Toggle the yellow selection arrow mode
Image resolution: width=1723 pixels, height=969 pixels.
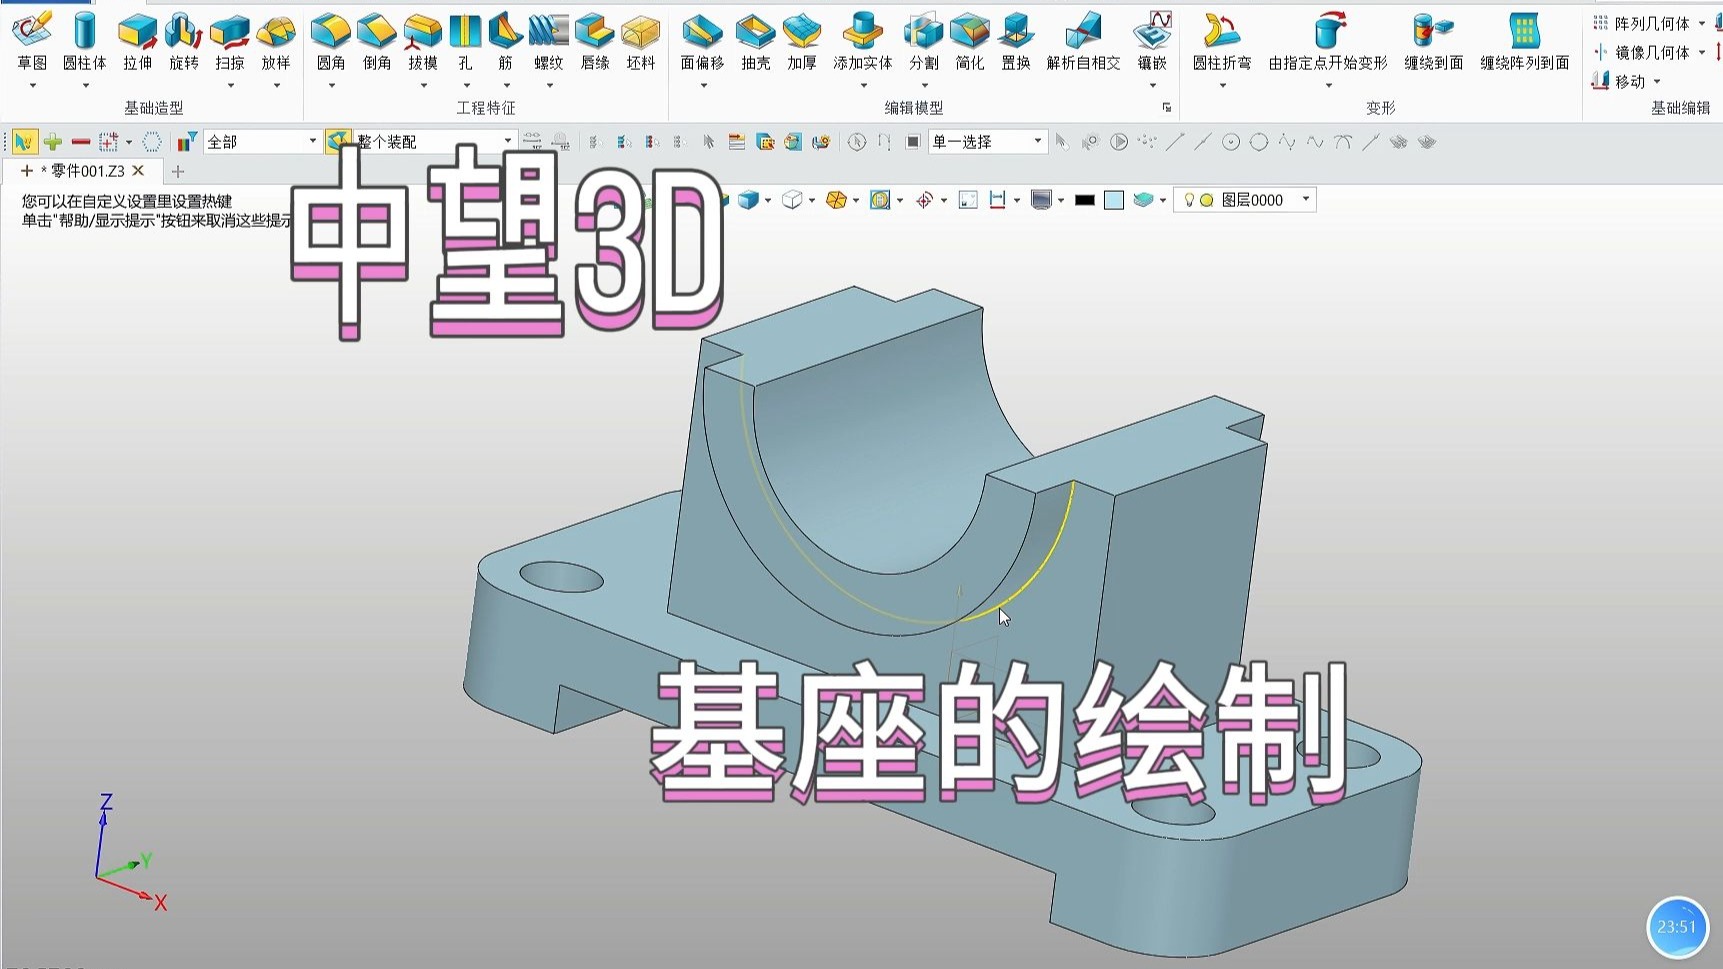[x=24, y=142]
